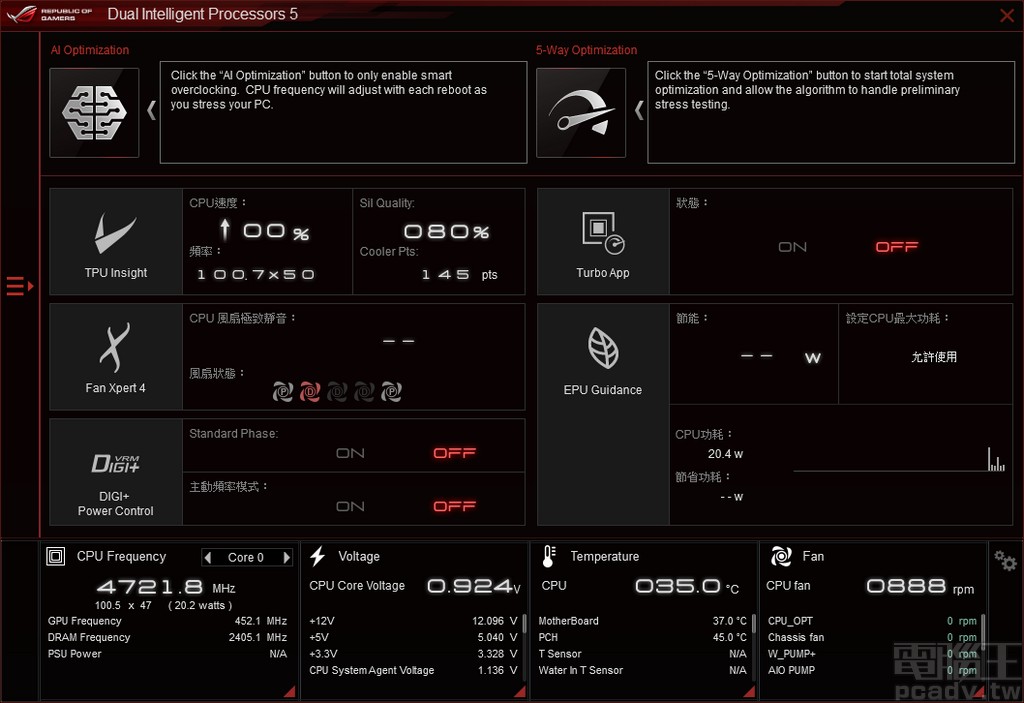
Task: Click the AIO PUMP fan row
Action: point(872,670)
